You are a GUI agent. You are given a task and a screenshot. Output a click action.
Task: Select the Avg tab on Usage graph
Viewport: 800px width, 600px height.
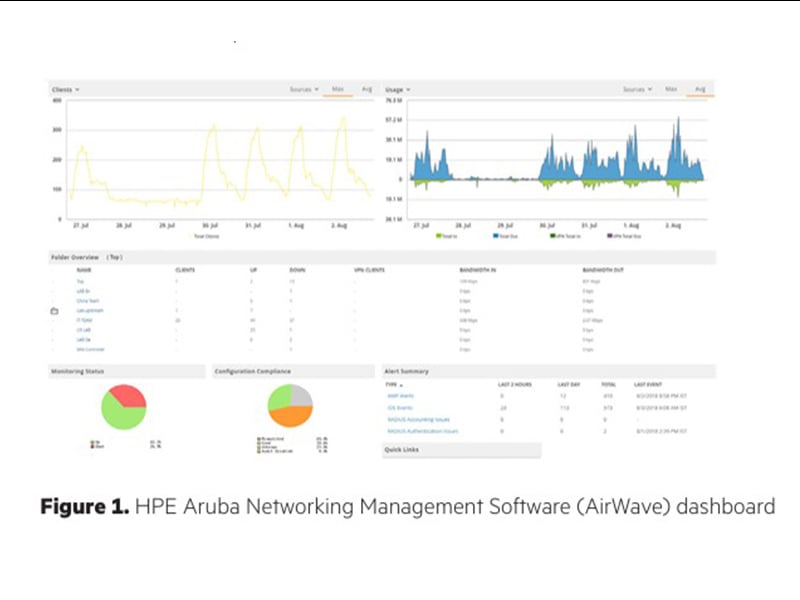(x=700, y=89)
